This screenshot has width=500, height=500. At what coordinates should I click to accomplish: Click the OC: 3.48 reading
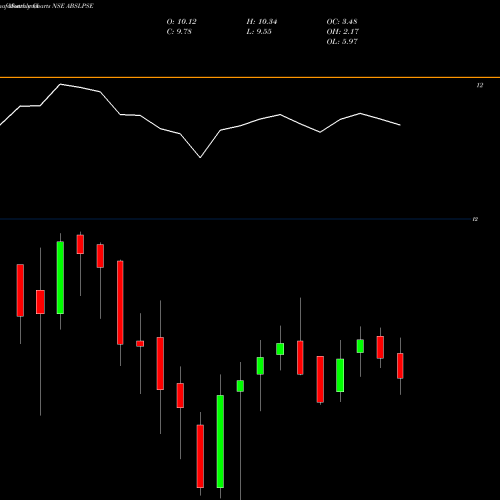tap(342, 22)
